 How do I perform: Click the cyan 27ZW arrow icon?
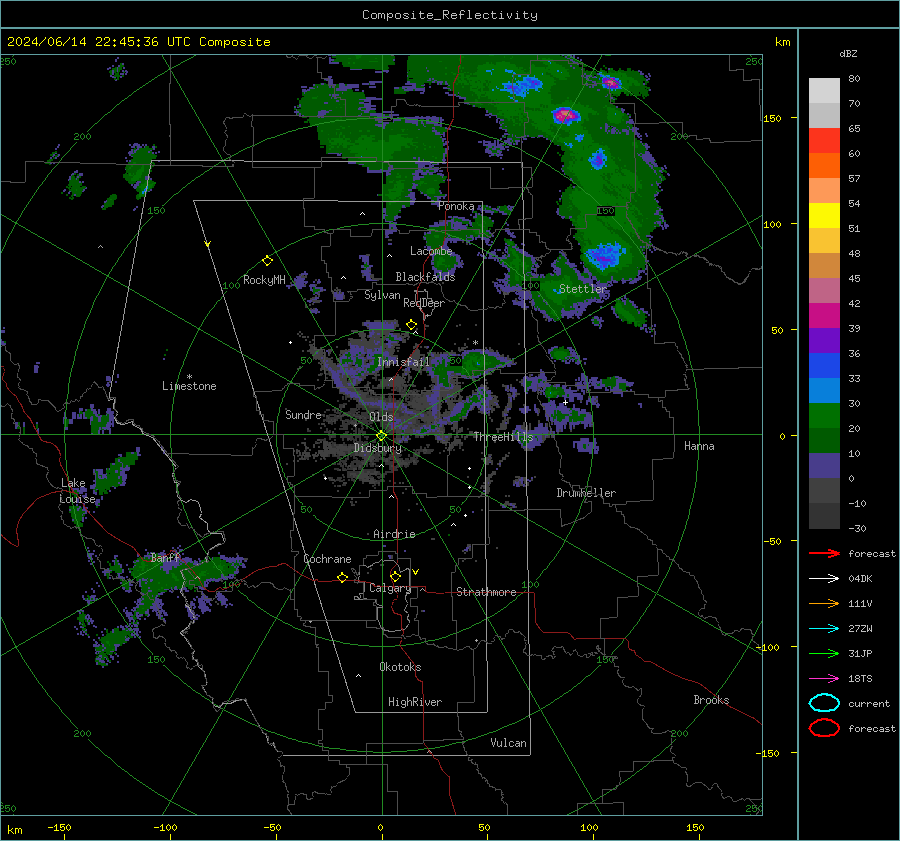(824, 629)
